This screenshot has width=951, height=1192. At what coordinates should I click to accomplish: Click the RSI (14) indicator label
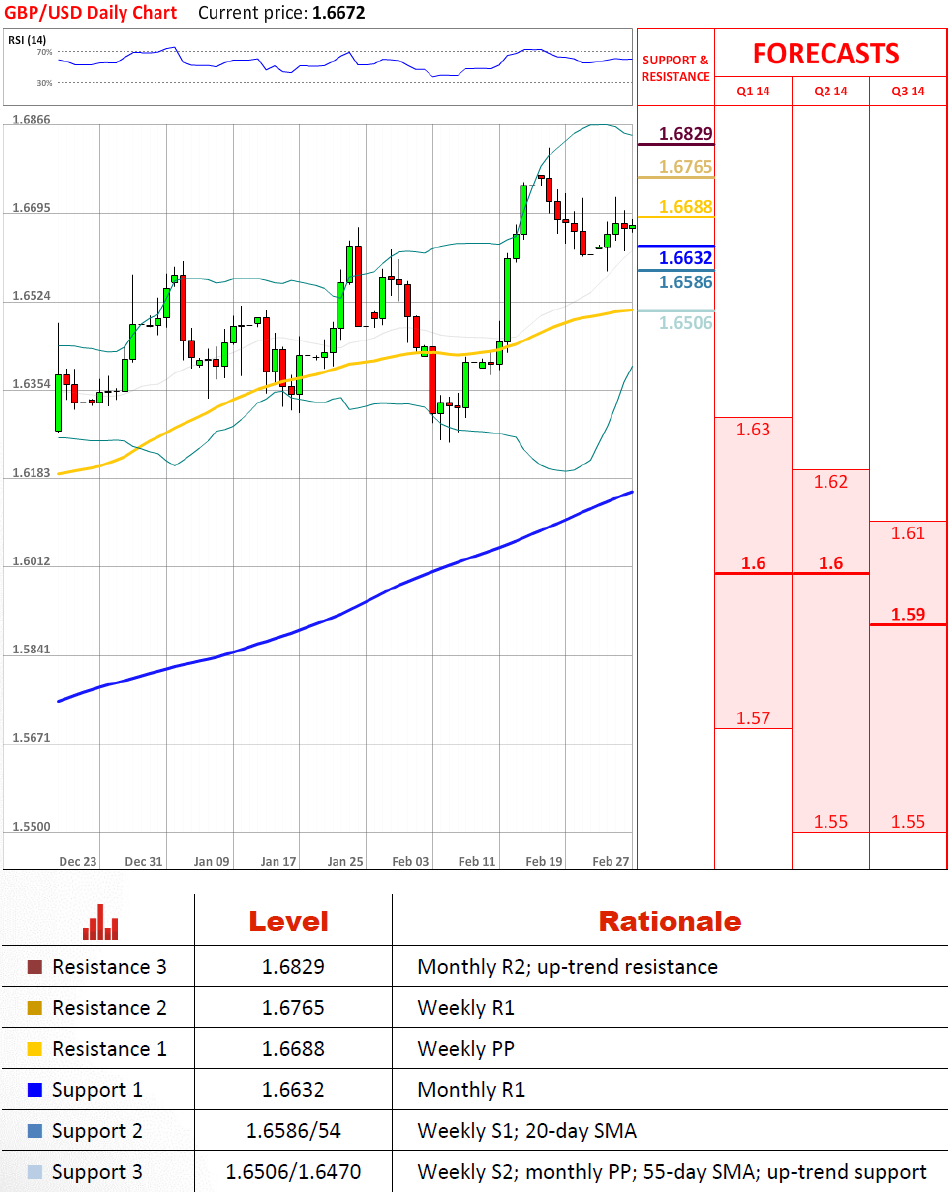(27, 40)
